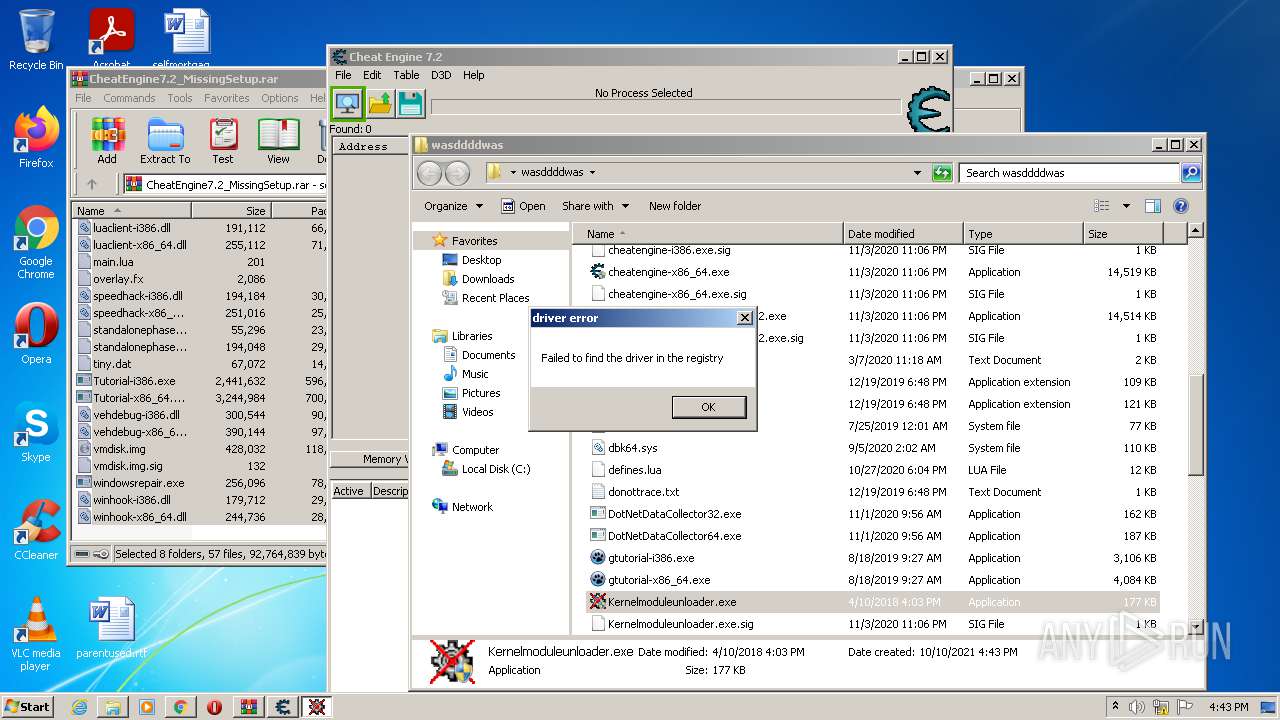1280x720 pixels.
Task: Open Skype desktop shortcut
Action: pos(36,432)
